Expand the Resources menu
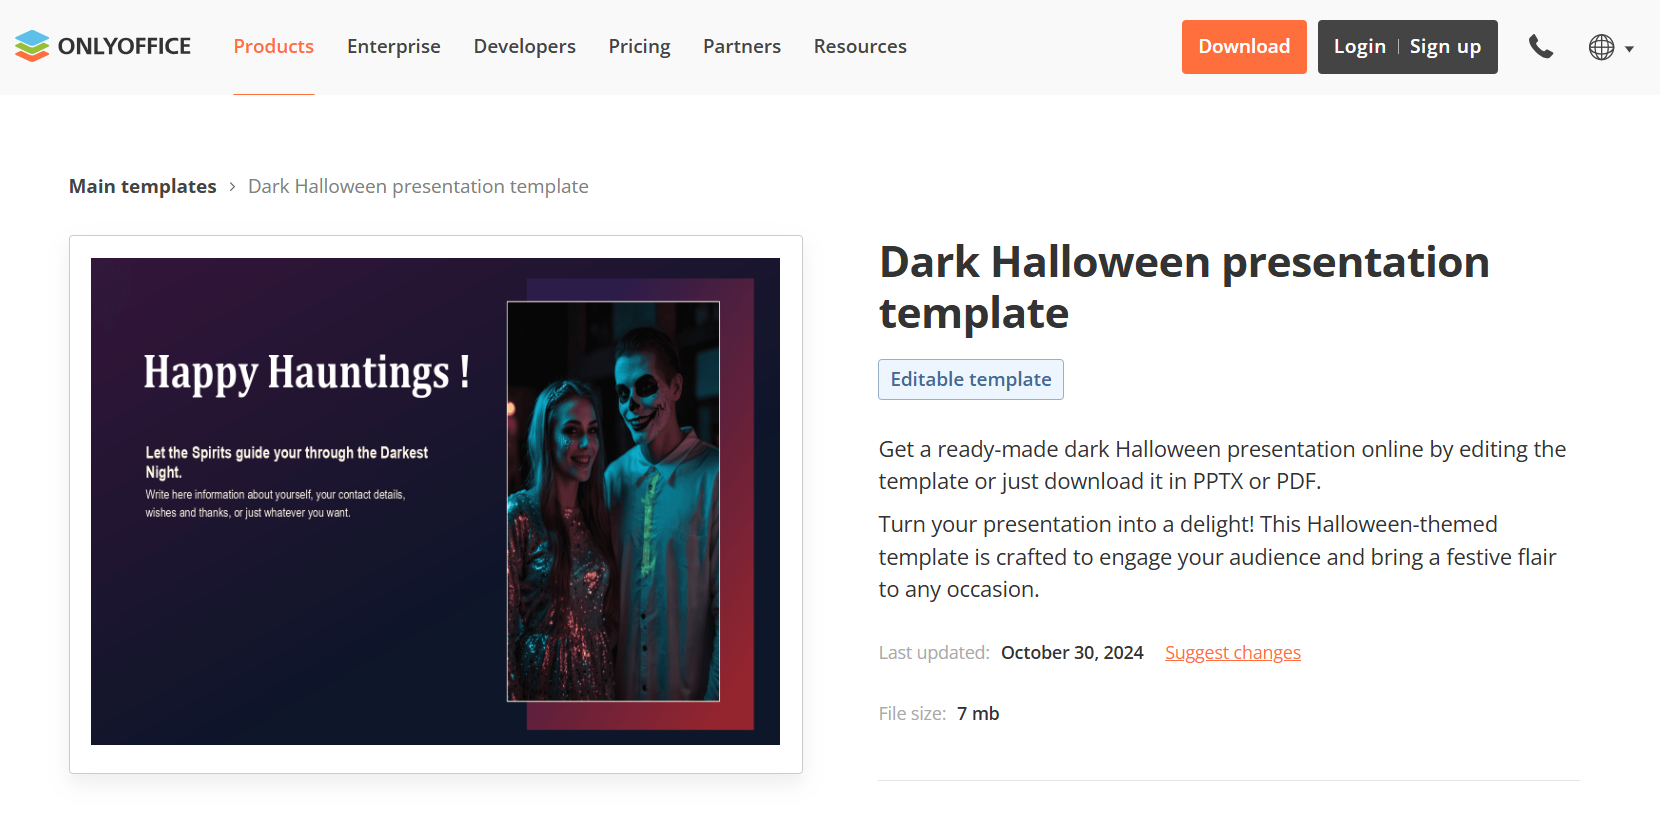 click(859, 47)
